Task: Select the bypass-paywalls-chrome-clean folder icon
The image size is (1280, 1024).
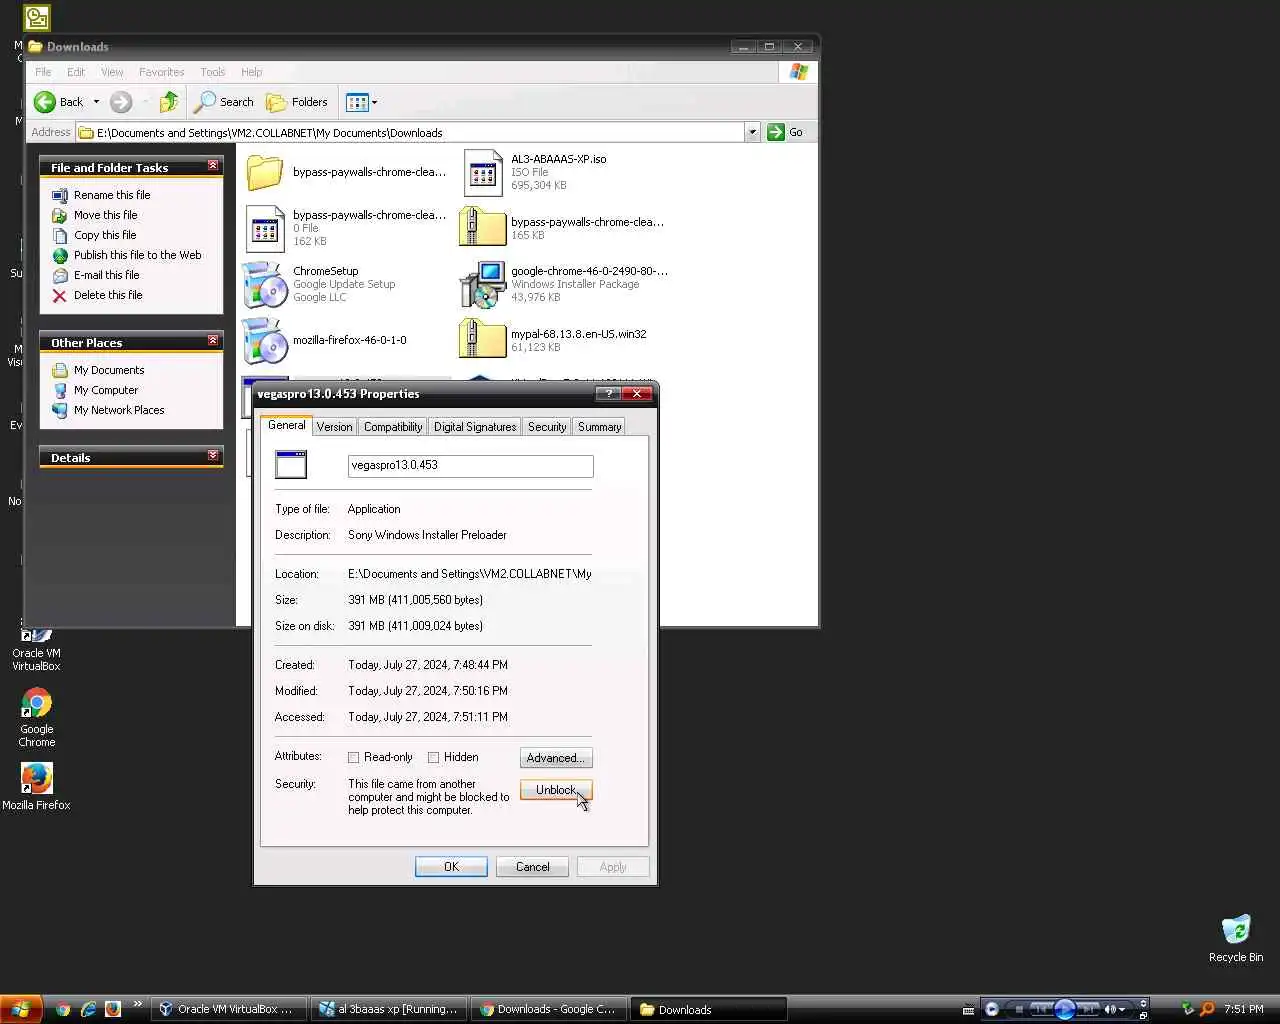Action: click(x=265, y=172)
